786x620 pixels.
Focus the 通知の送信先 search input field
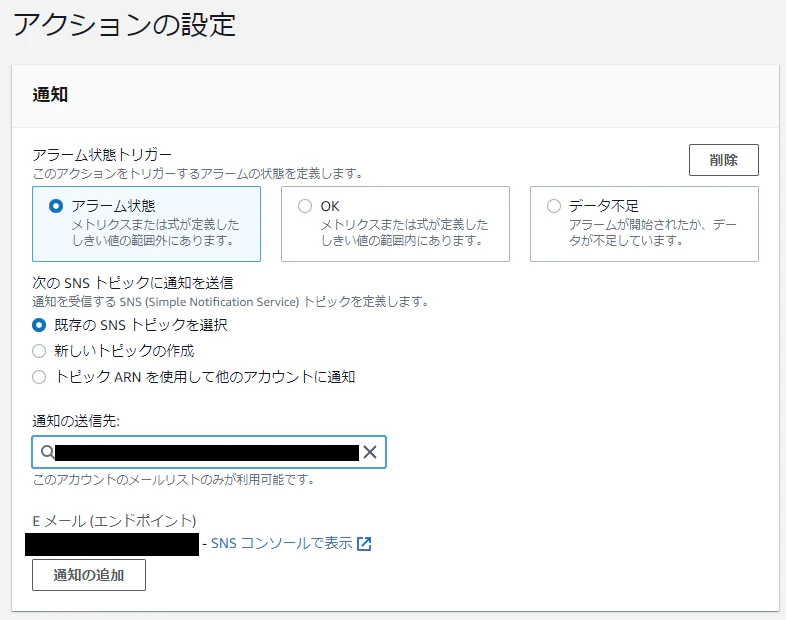click(209, 452)
